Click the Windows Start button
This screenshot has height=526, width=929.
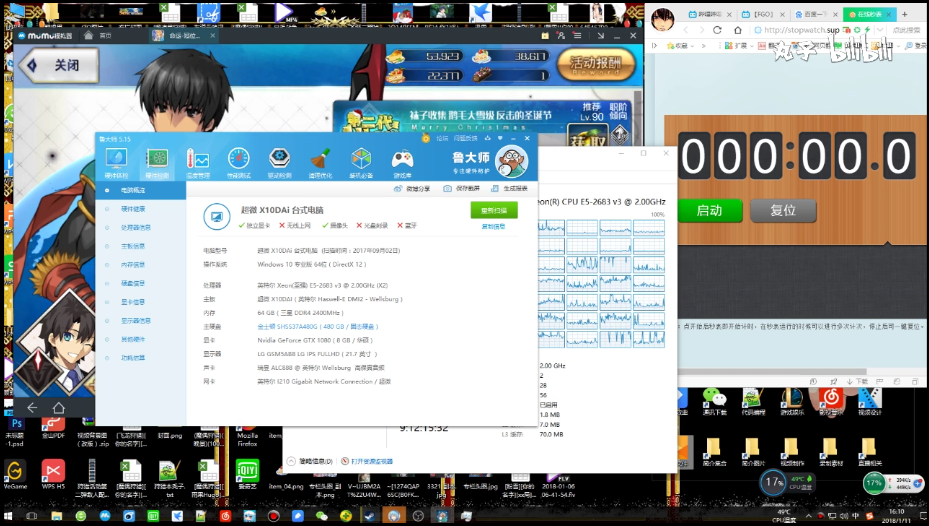tap(8, 516)
